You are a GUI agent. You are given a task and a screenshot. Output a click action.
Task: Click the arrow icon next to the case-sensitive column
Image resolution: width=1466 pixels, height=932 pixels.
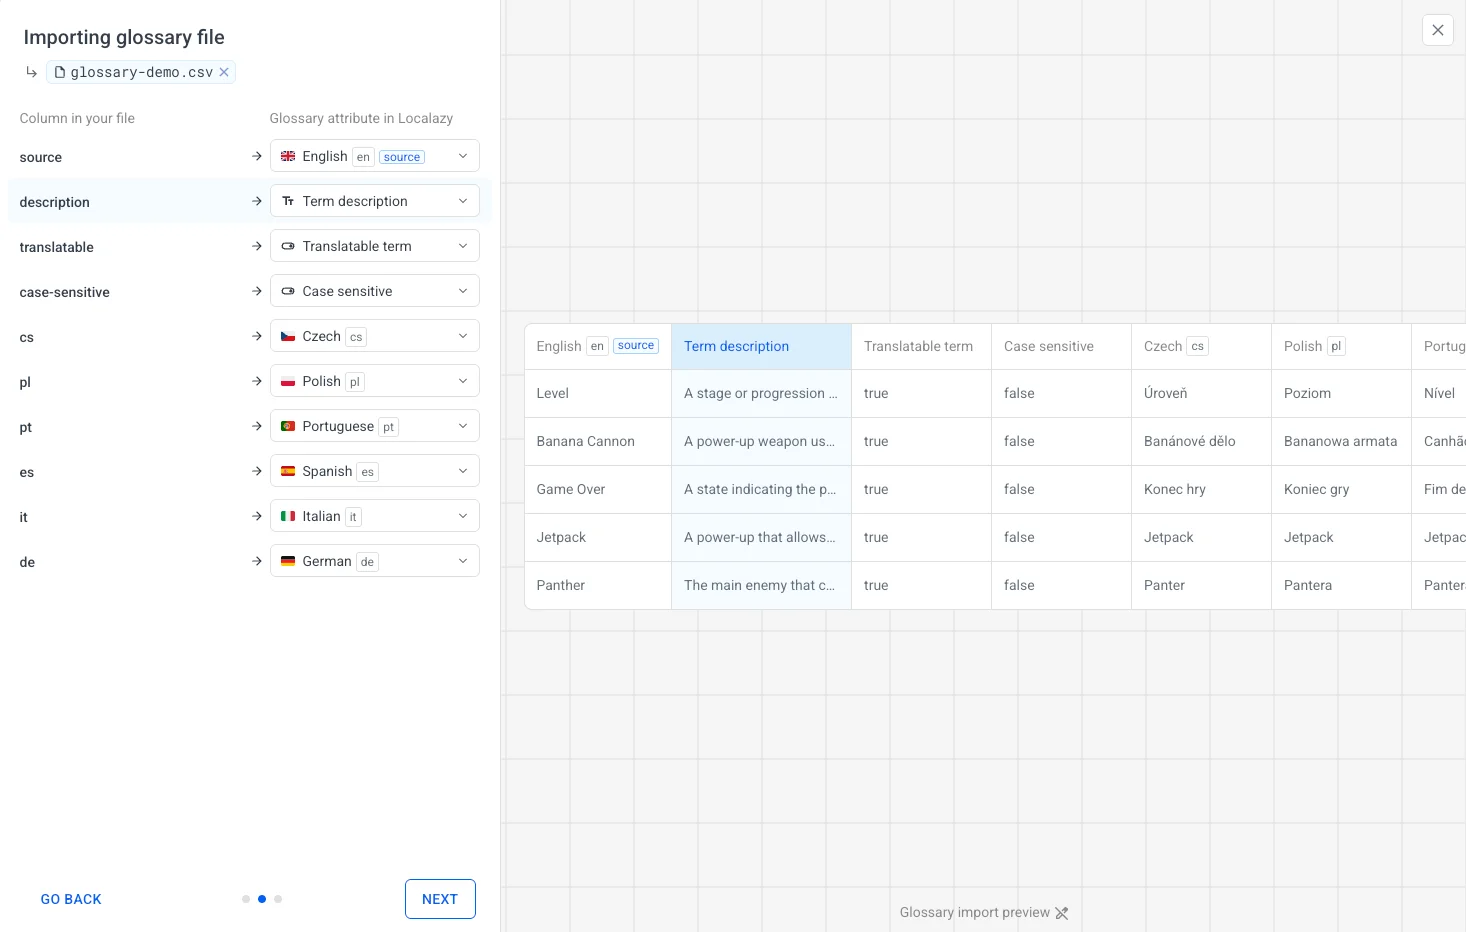tap(257, 291)
